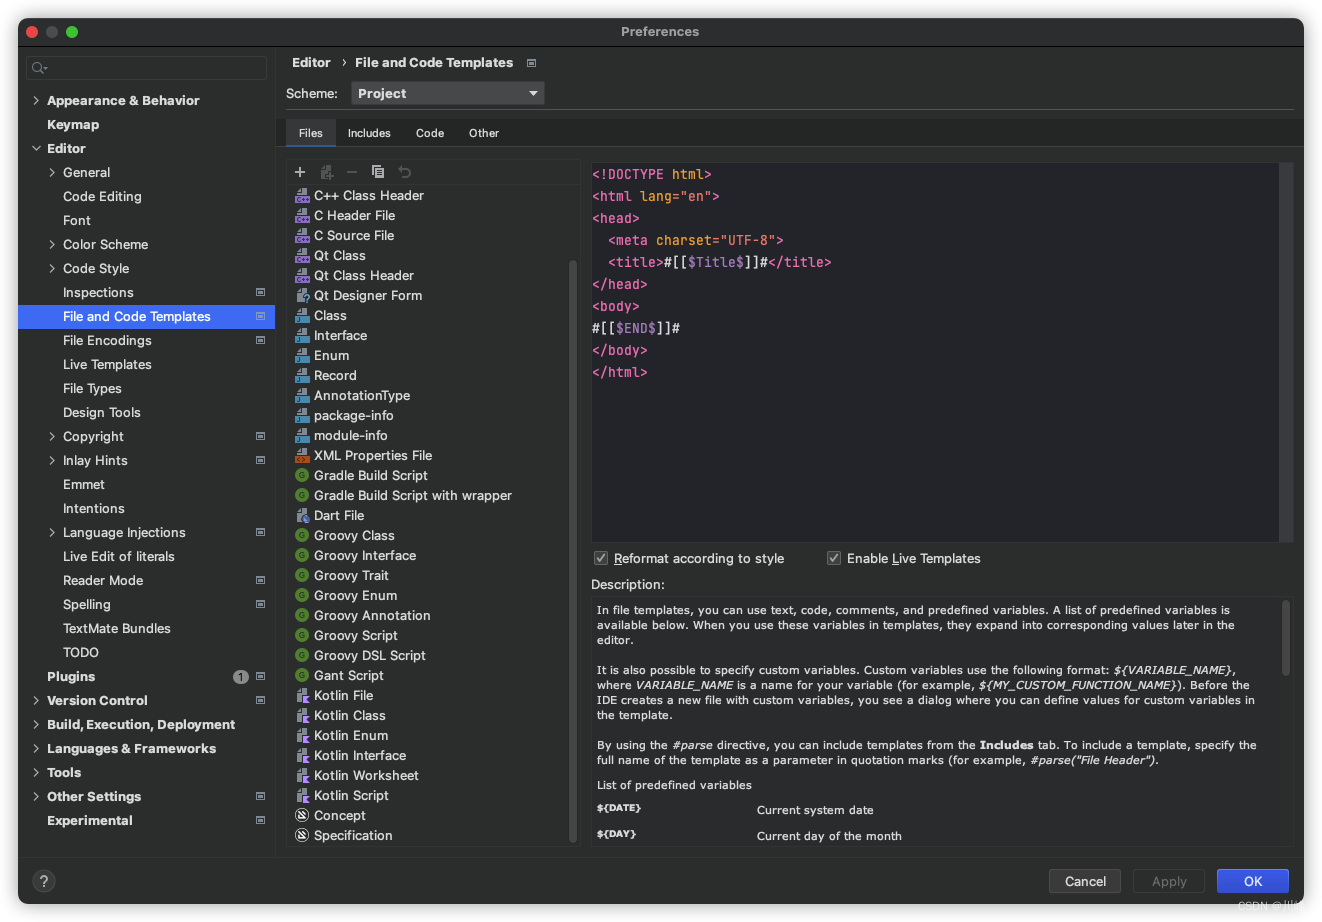
Task: Click the Plugins update count badge
Action: [240, 677]
